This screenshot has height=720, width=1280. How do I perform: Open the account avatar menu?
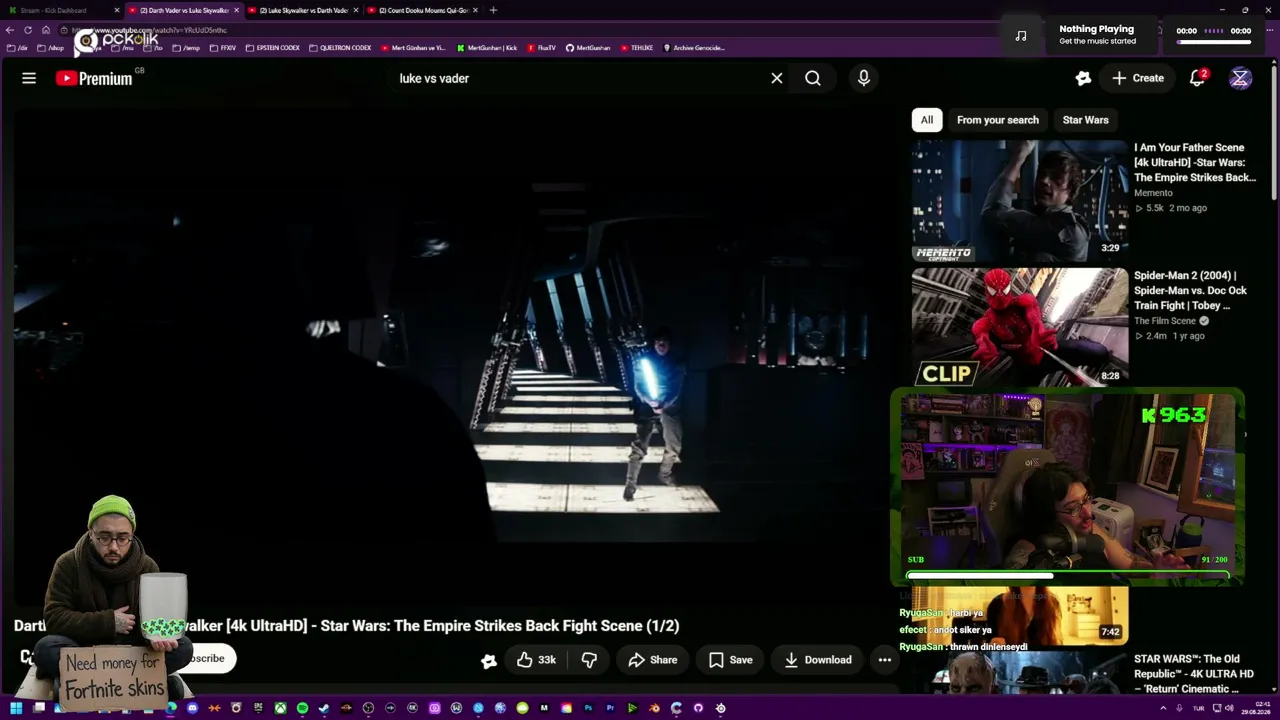(1240, 78)
